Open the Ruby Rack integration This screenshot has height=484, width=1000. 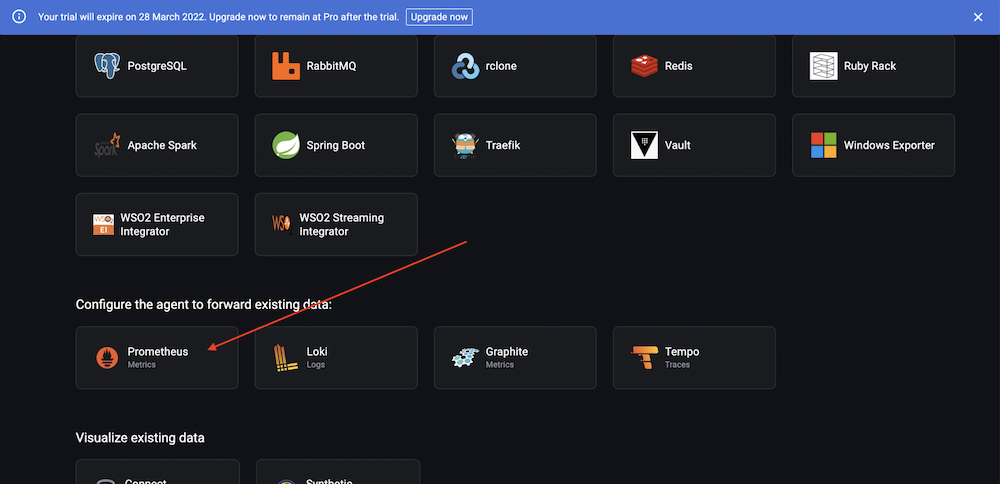(x=874, y=66)
